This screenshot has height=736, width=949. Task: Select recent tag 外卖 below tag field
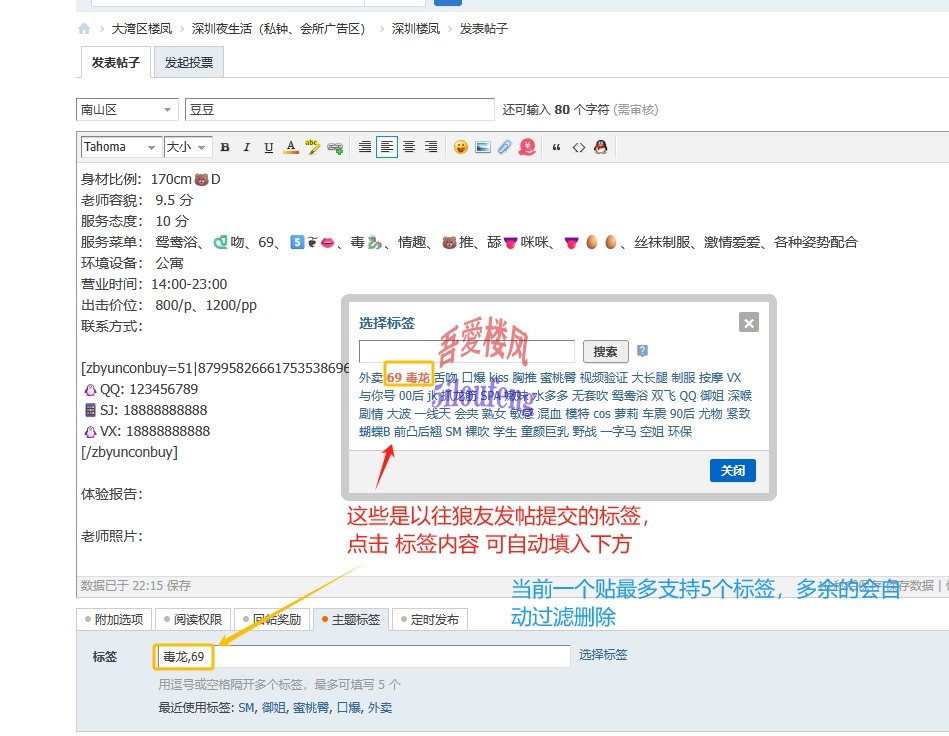tap(380, 708)
